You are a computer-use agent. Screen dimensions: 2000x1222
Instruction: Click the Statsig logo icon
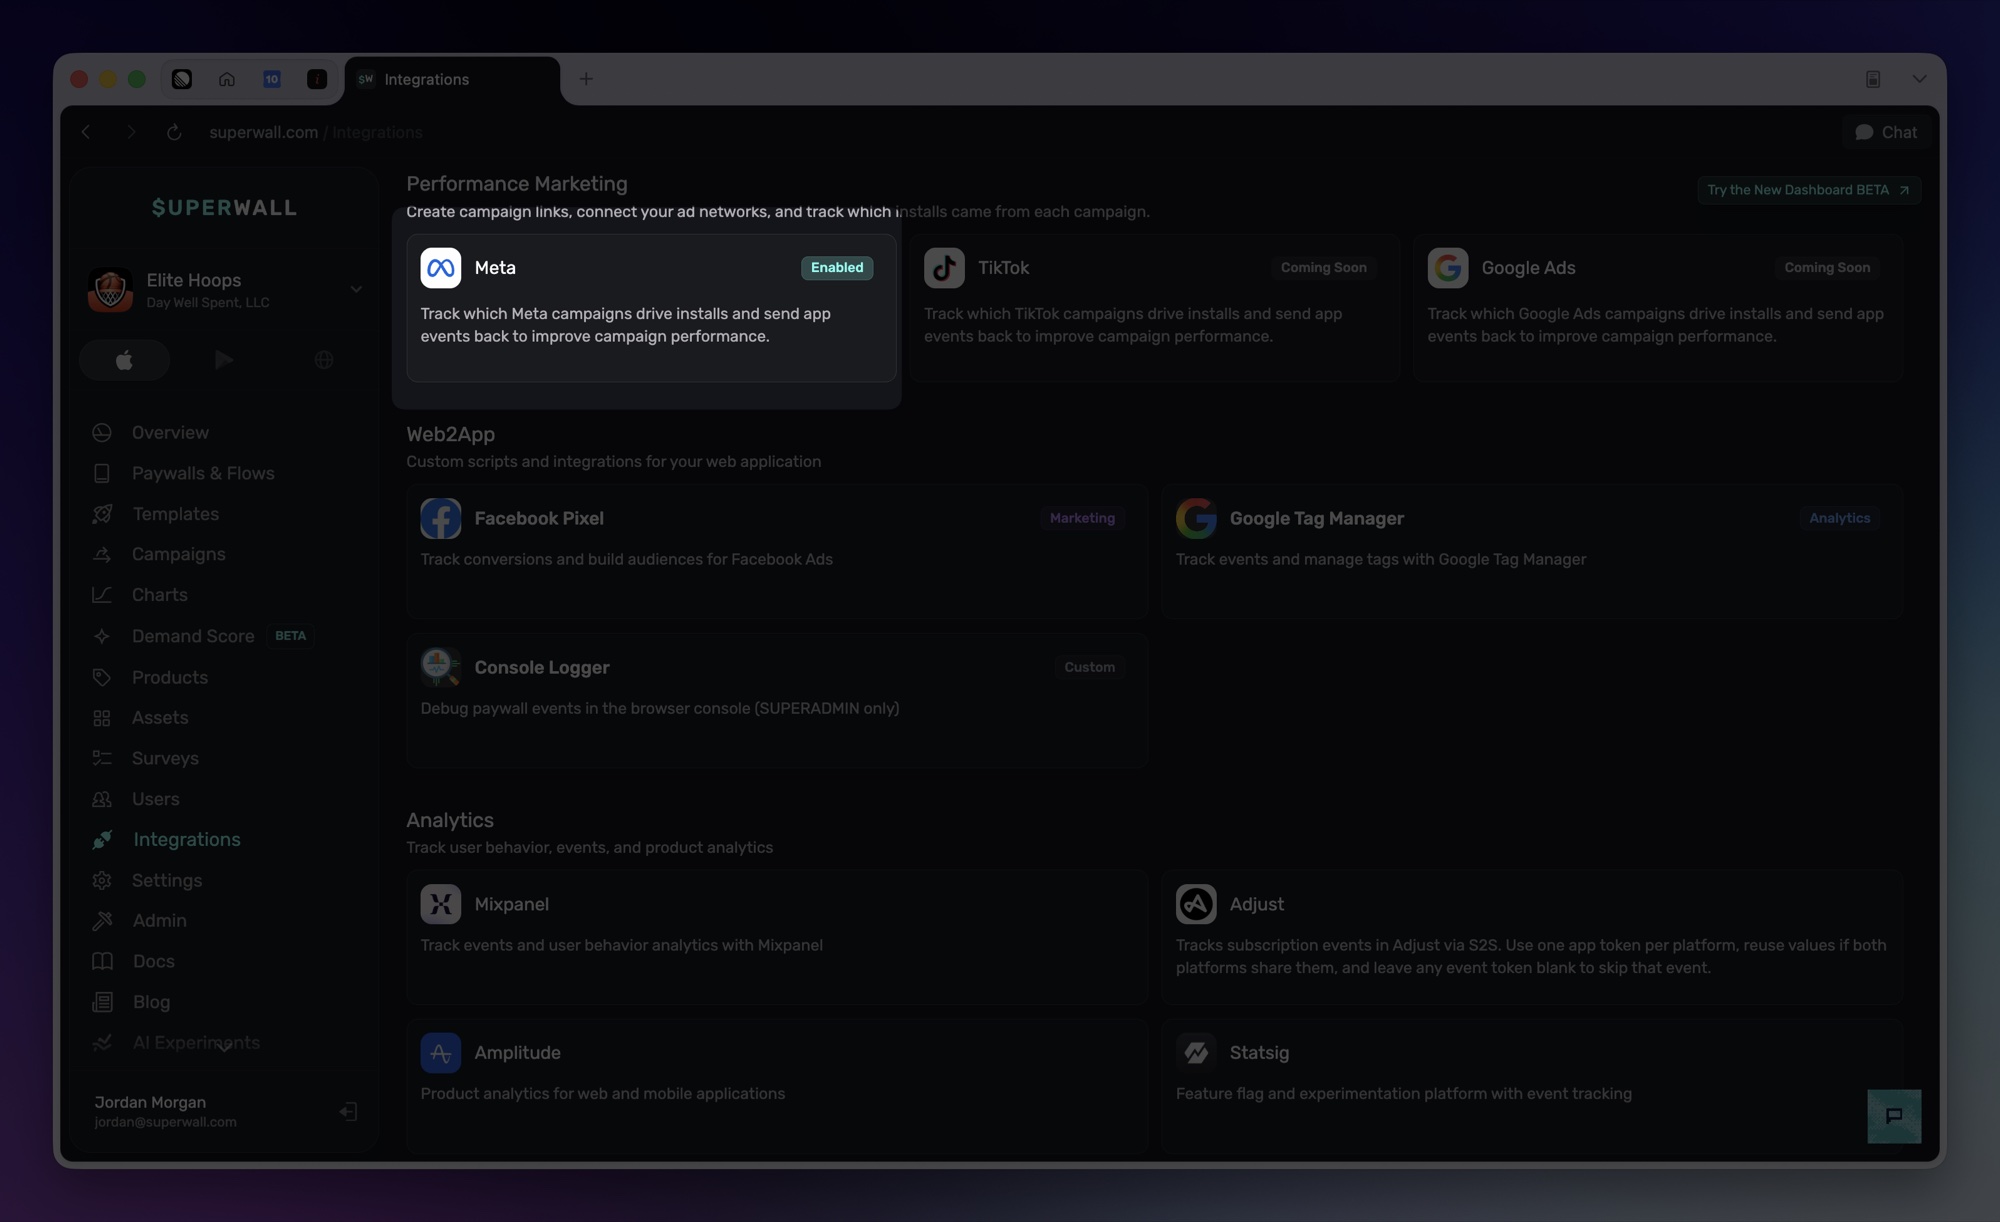click(x=1196, y=1053)
